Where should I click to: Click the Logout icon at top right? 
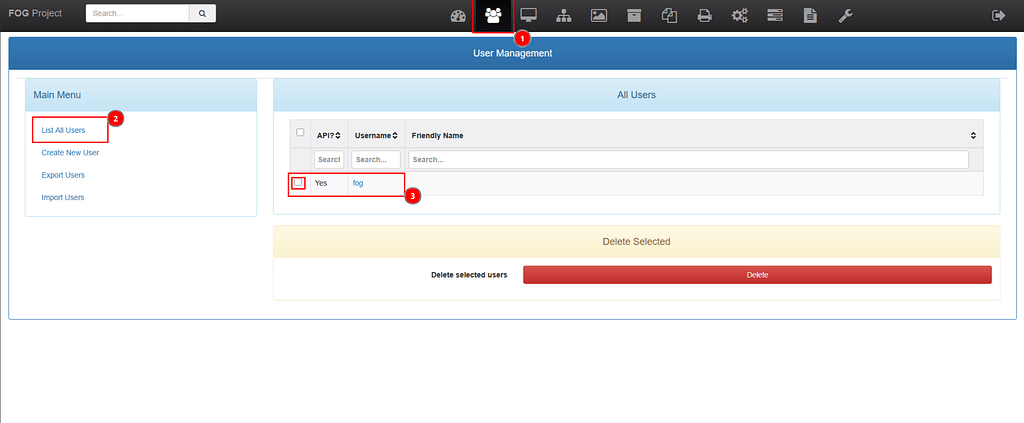click(997, 15)
